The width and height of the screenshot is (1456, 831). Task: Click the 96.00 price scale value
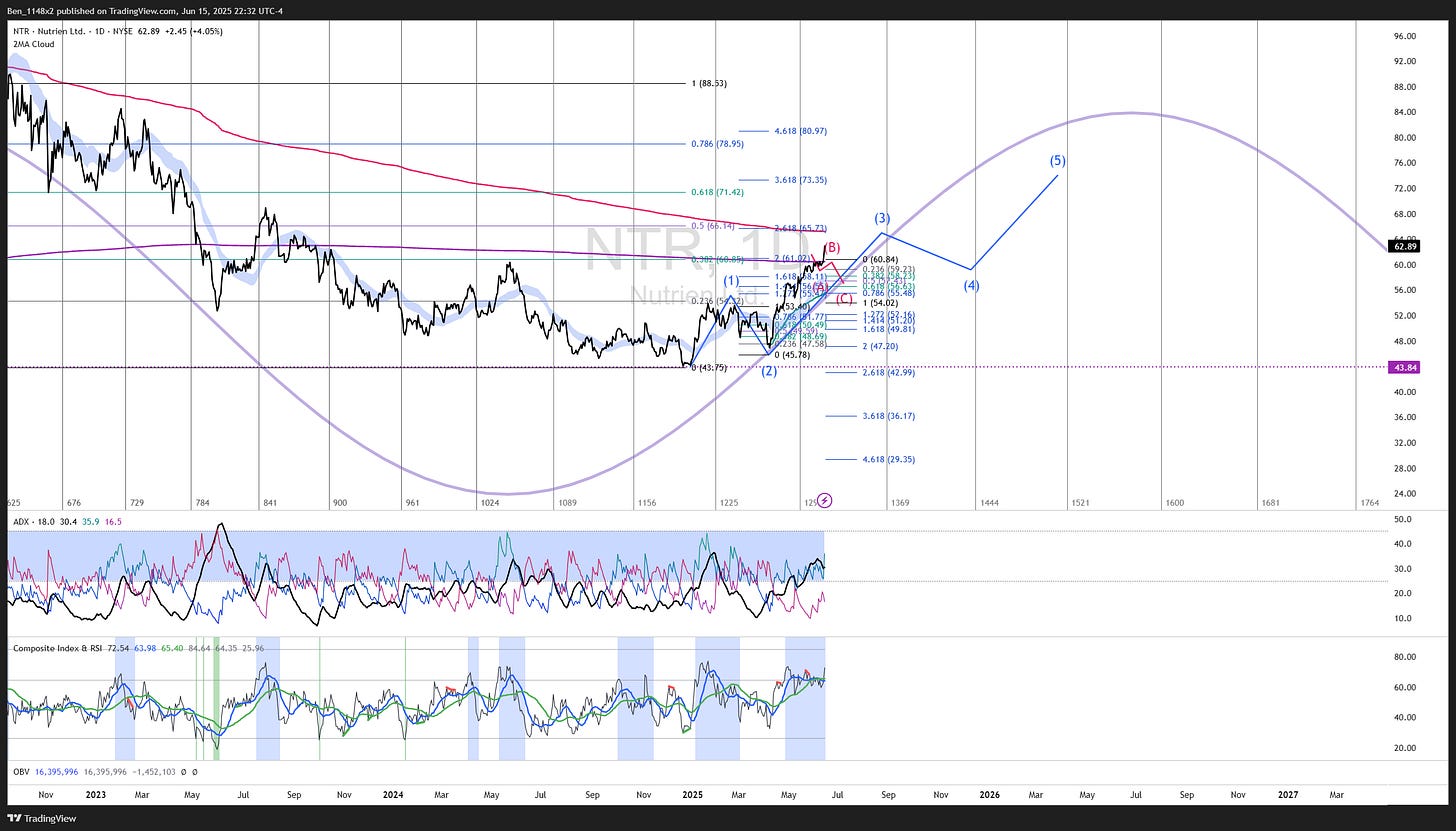1404,36
